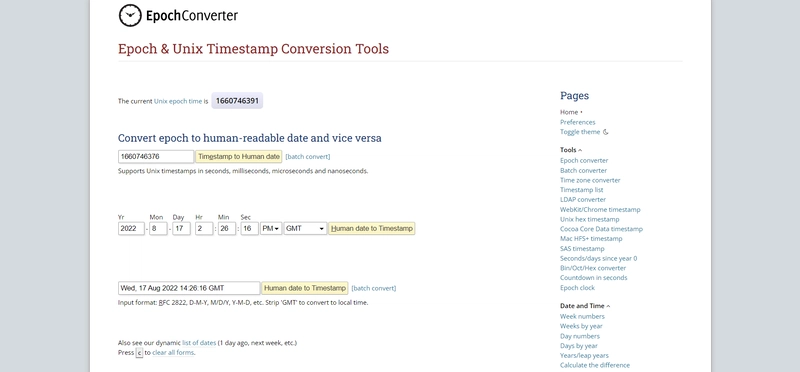This screenshot has width=800, height=372.
Task: Click the Yr input field
Action: [x=131, y=229]
